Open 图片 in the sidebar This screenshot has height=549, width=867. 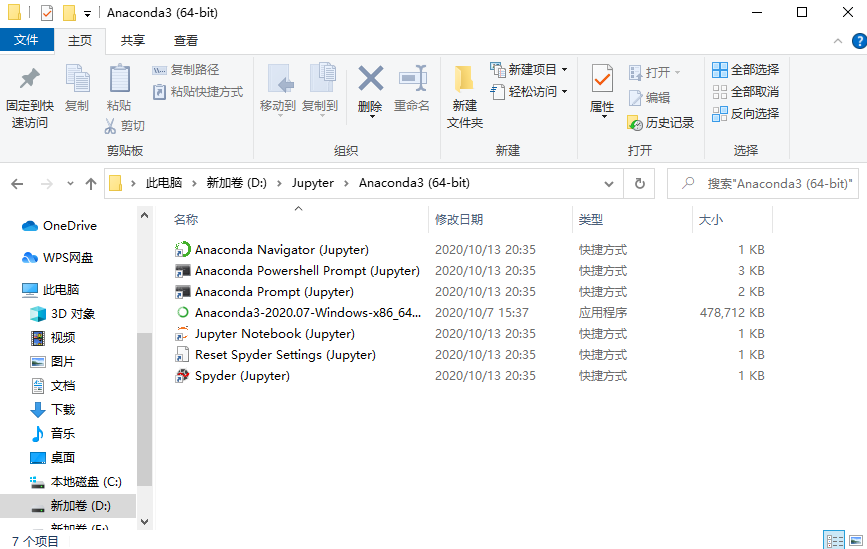(52, 362)
